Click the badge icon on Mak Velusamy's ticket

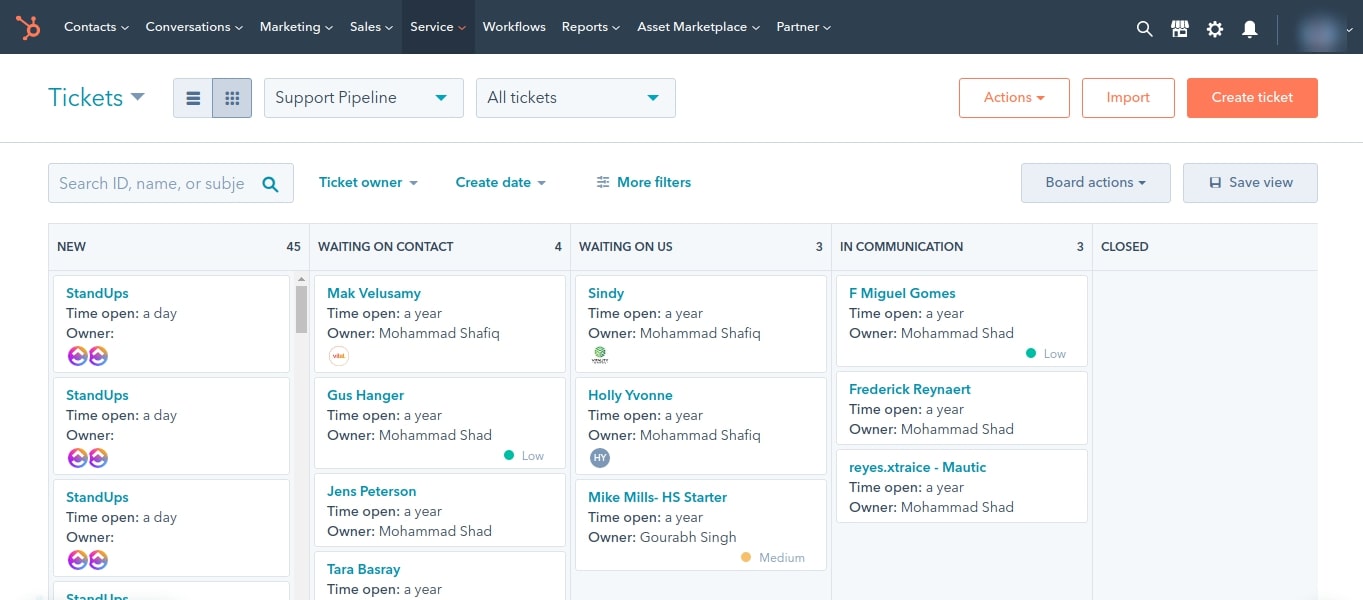coord(338,355)
